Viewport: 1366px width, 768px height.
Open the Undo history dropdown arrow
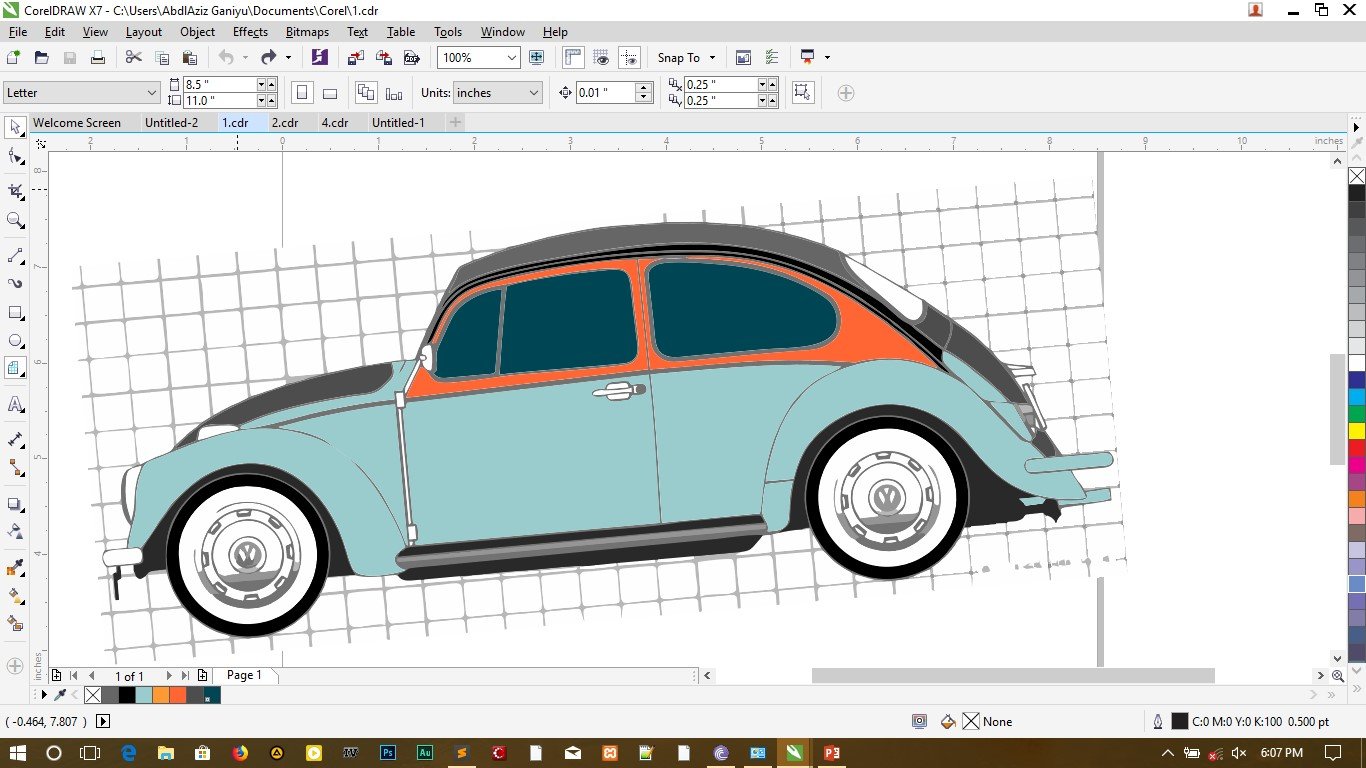[x=245, y=58]
